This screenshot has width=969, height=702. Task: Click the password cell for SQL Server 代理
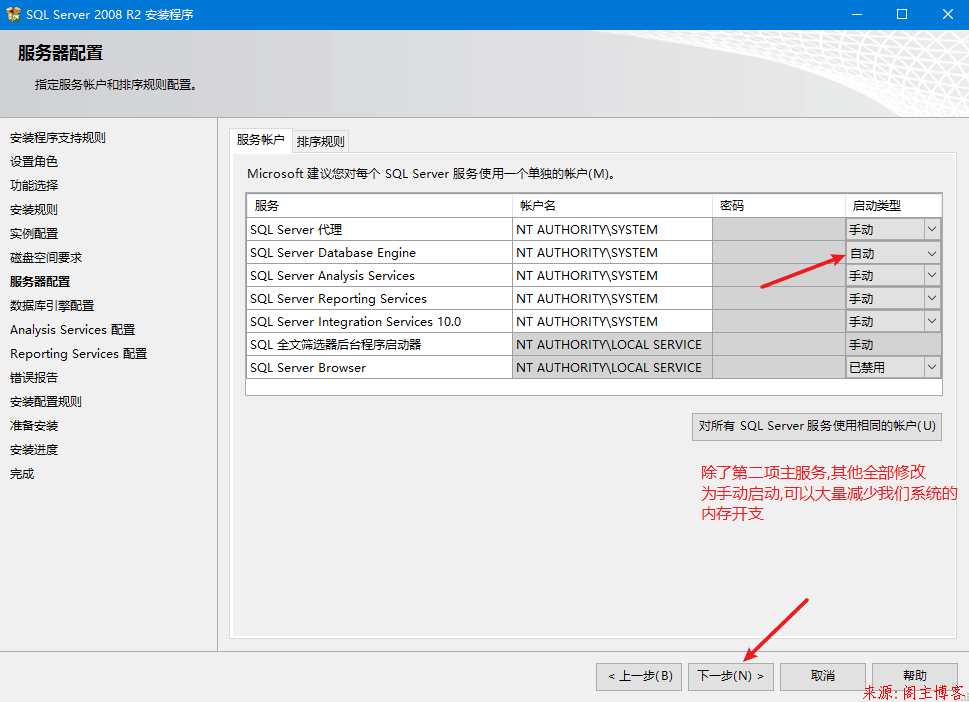[779, 229]
